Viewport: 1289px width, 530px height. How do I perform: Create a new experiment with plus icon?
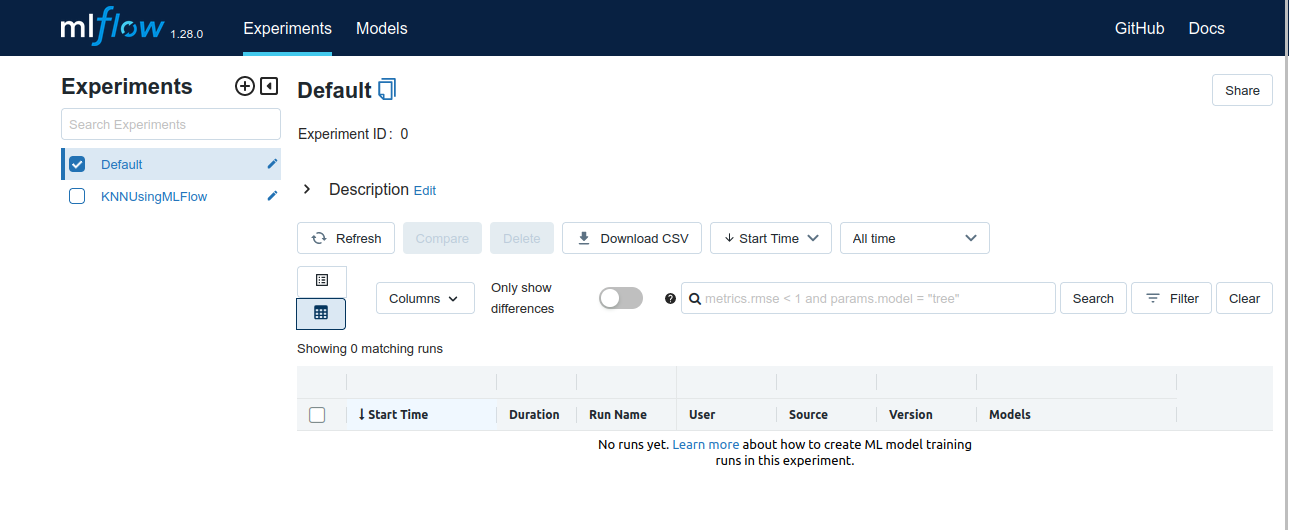point(245,86)
